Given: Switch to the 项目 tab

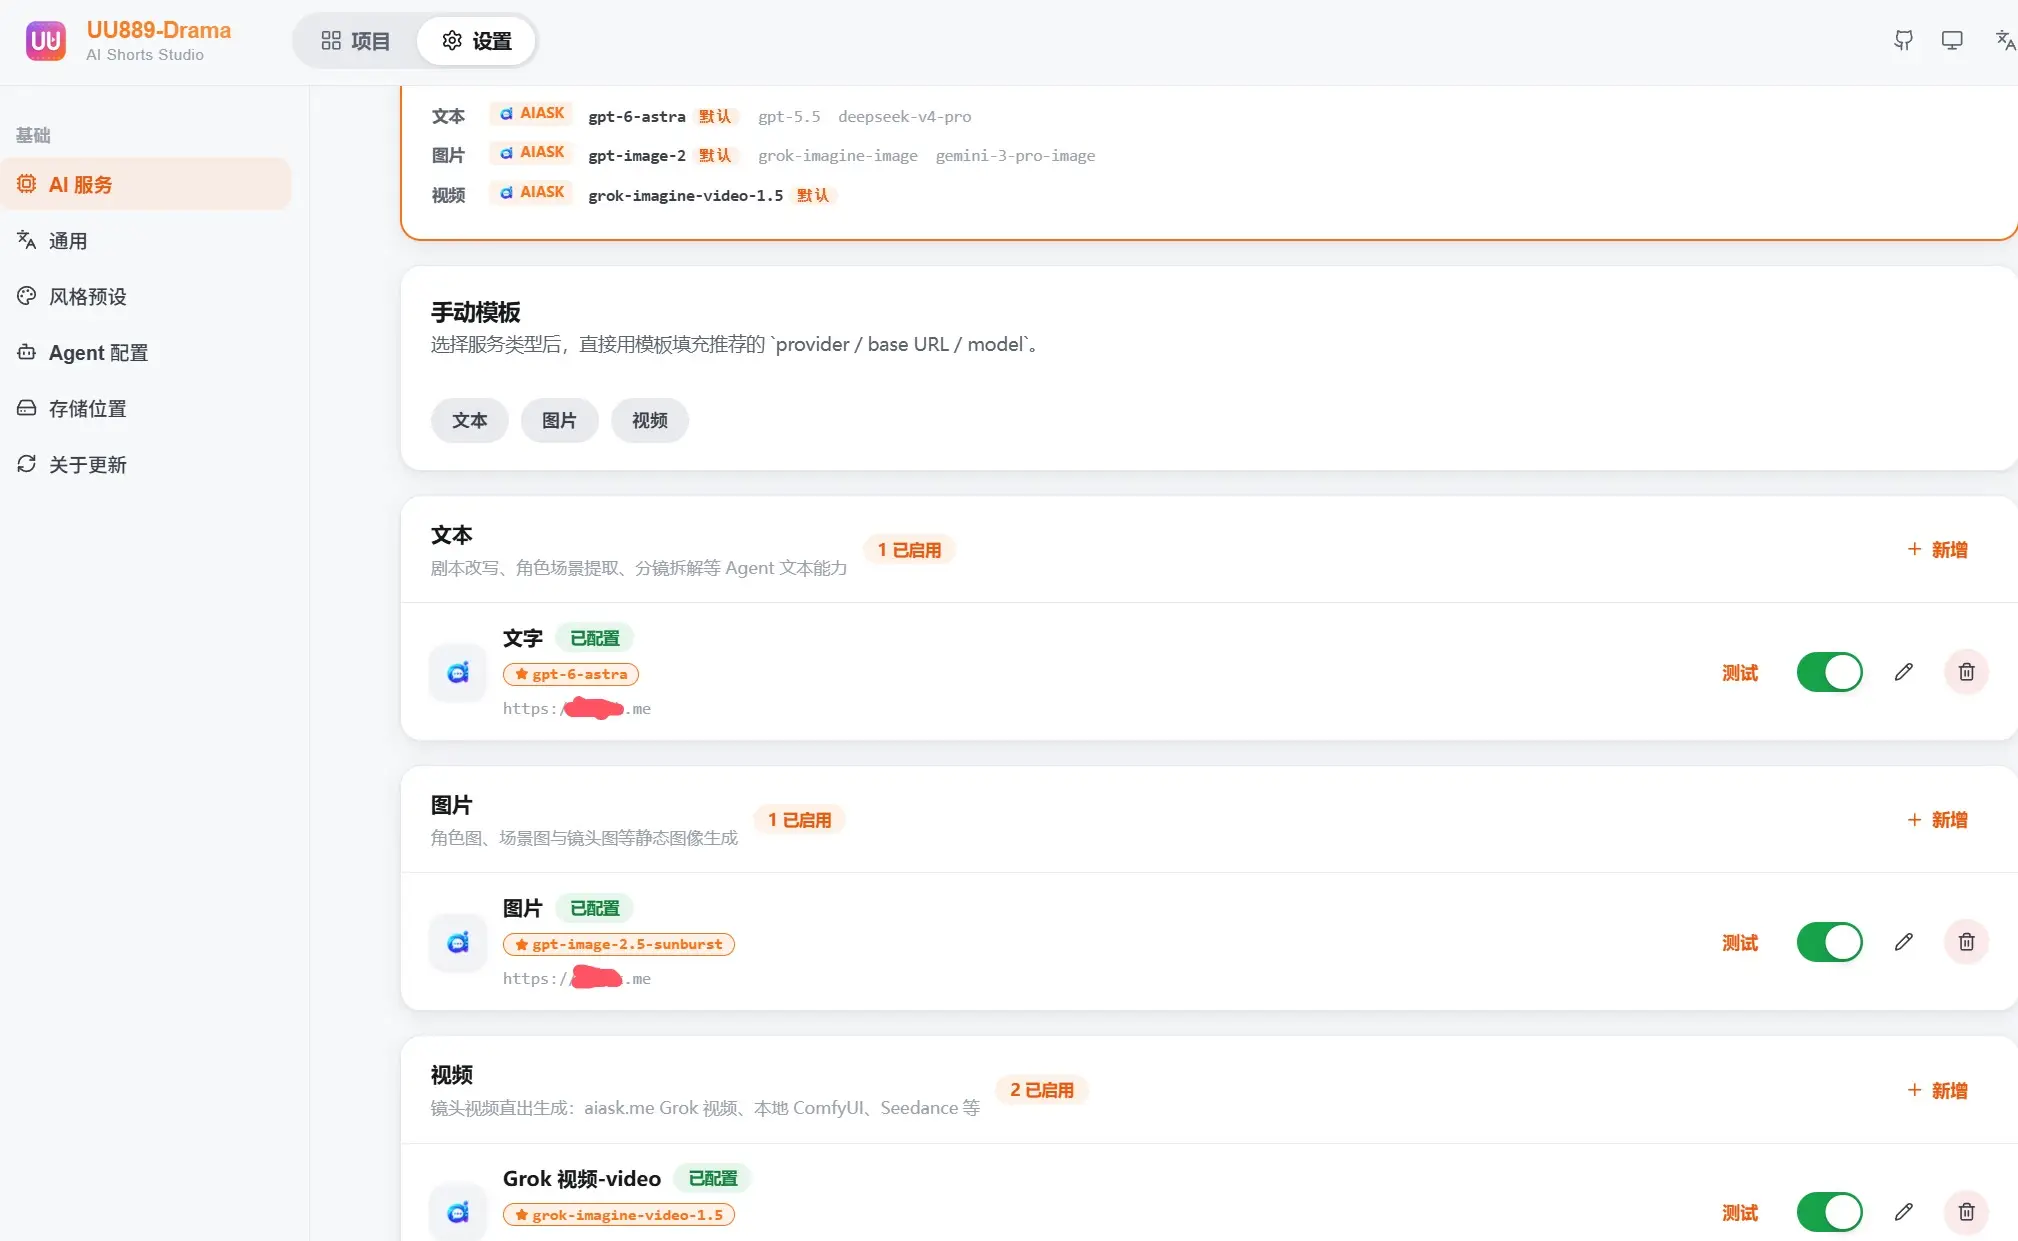Looking at the screenshot, I should 355,41.
